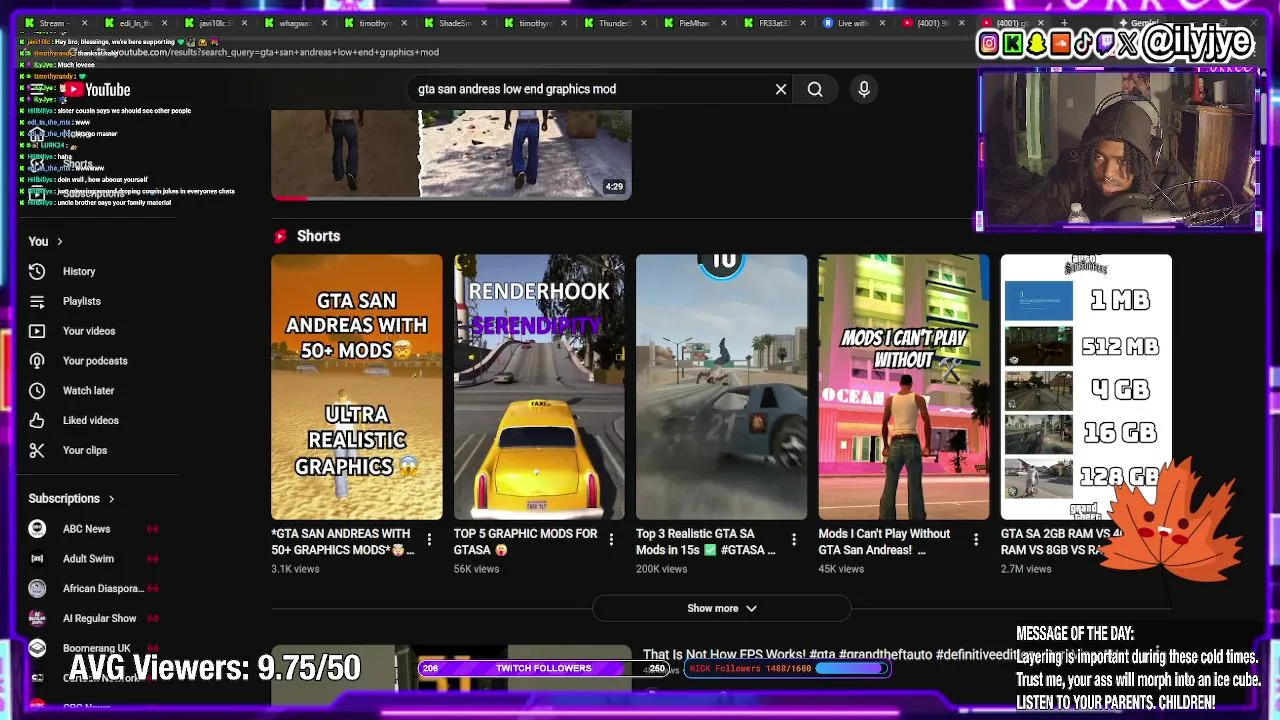Open the ULTRA REALISTIC GRAPHICS short thumbnail
This screenshot has height=720, width=1280.
coord(357,387)
